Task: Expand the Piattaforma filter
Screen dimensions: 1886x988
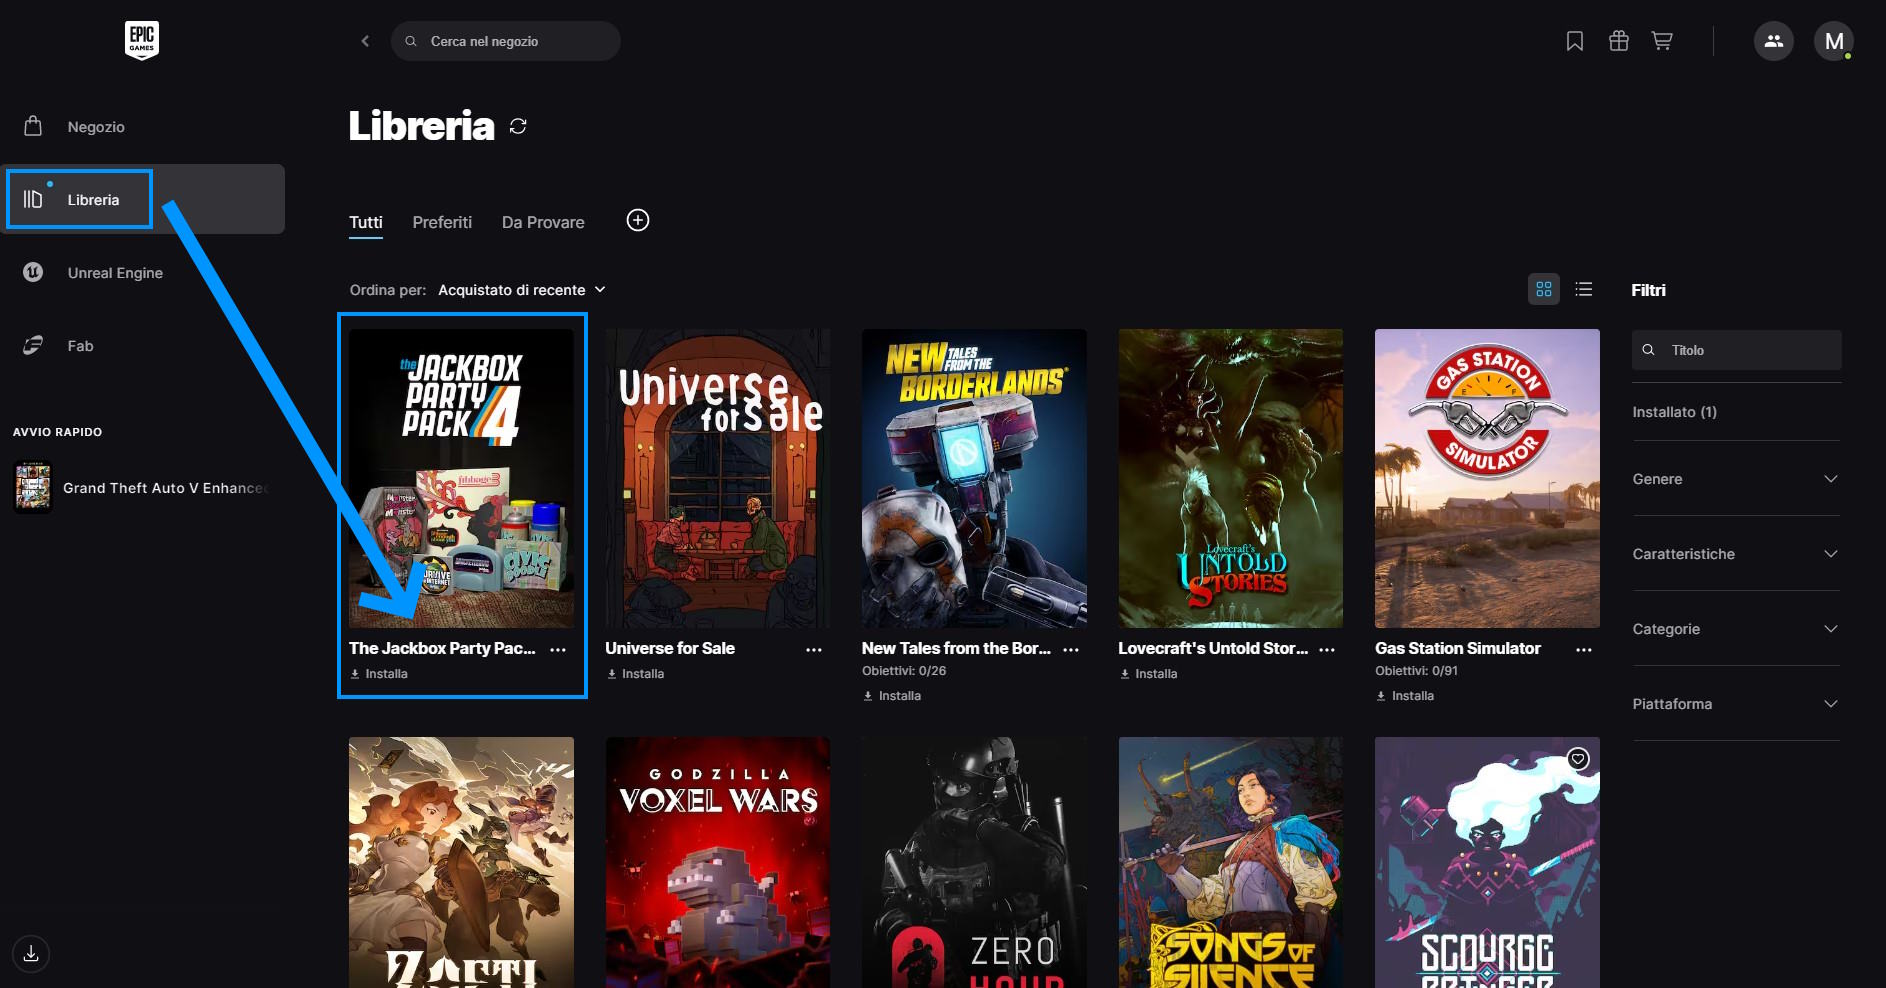Action: [1735, 704]
